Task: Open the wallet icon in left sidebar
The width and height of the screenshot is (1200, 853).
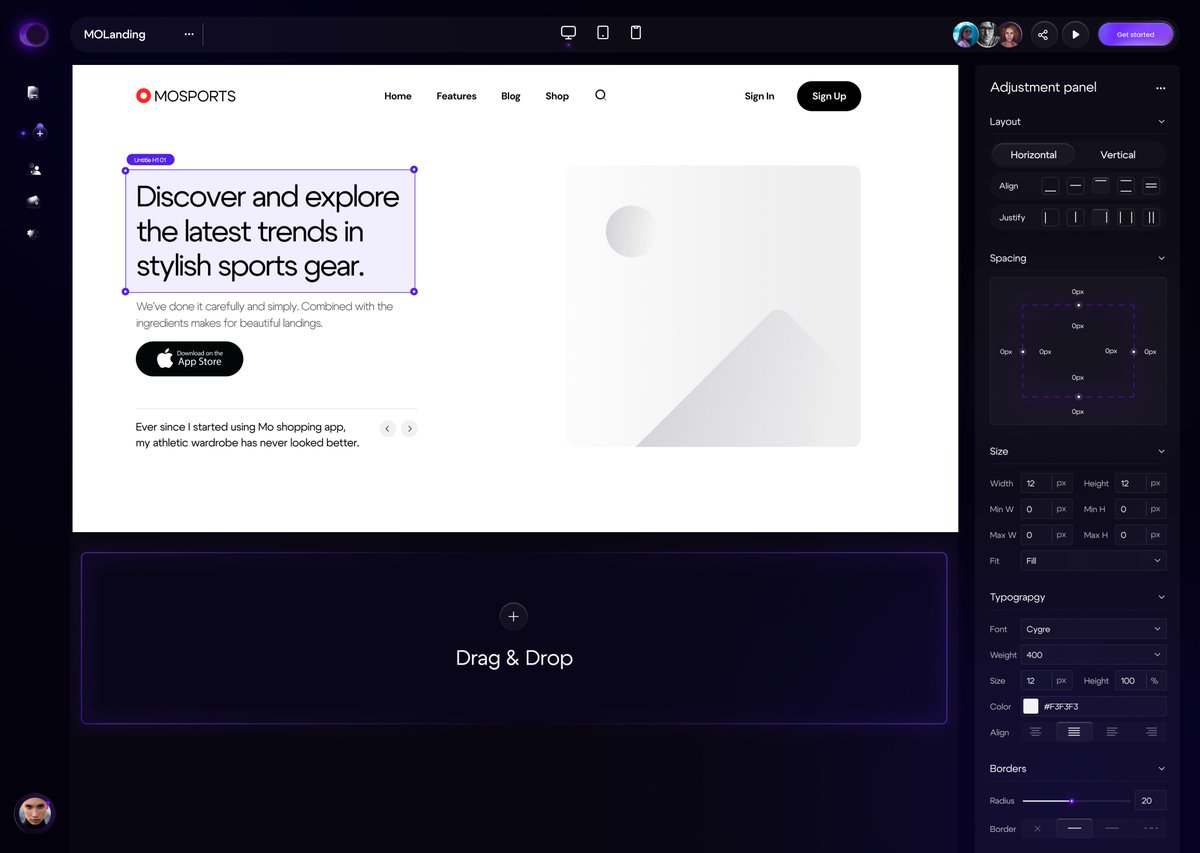Action: click(x=33, y=201)
